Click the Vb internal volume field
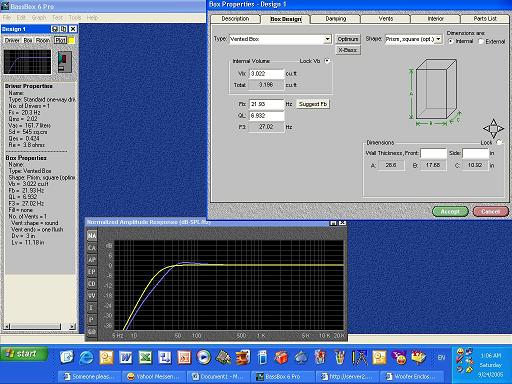This screenshot has height=384, width=512. 267,74
